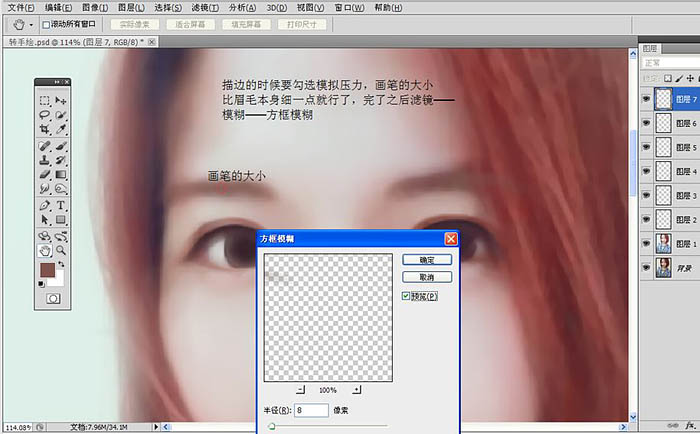Image resolution: width=700 pixels, height=434 pixels.
Task: Click 取消 in the box blur dialog
Action: [427, 277]
